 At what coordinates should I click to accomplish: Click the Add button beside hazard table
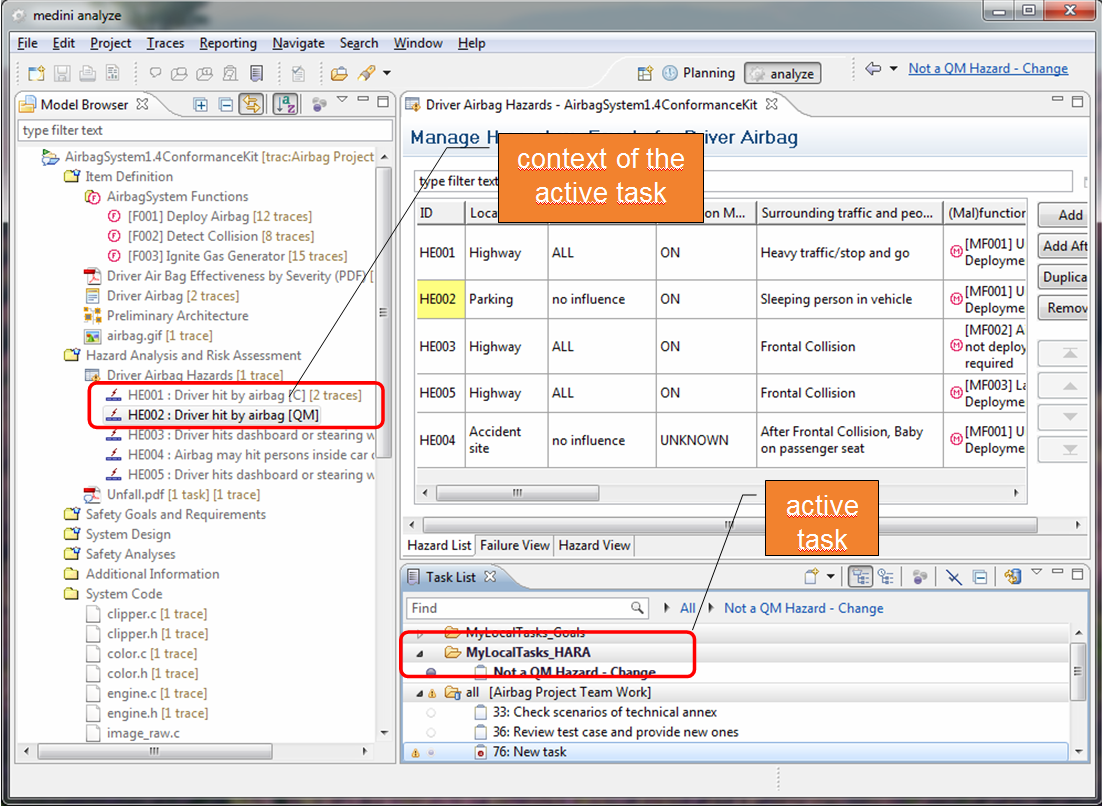click(x=1070, y=215)
